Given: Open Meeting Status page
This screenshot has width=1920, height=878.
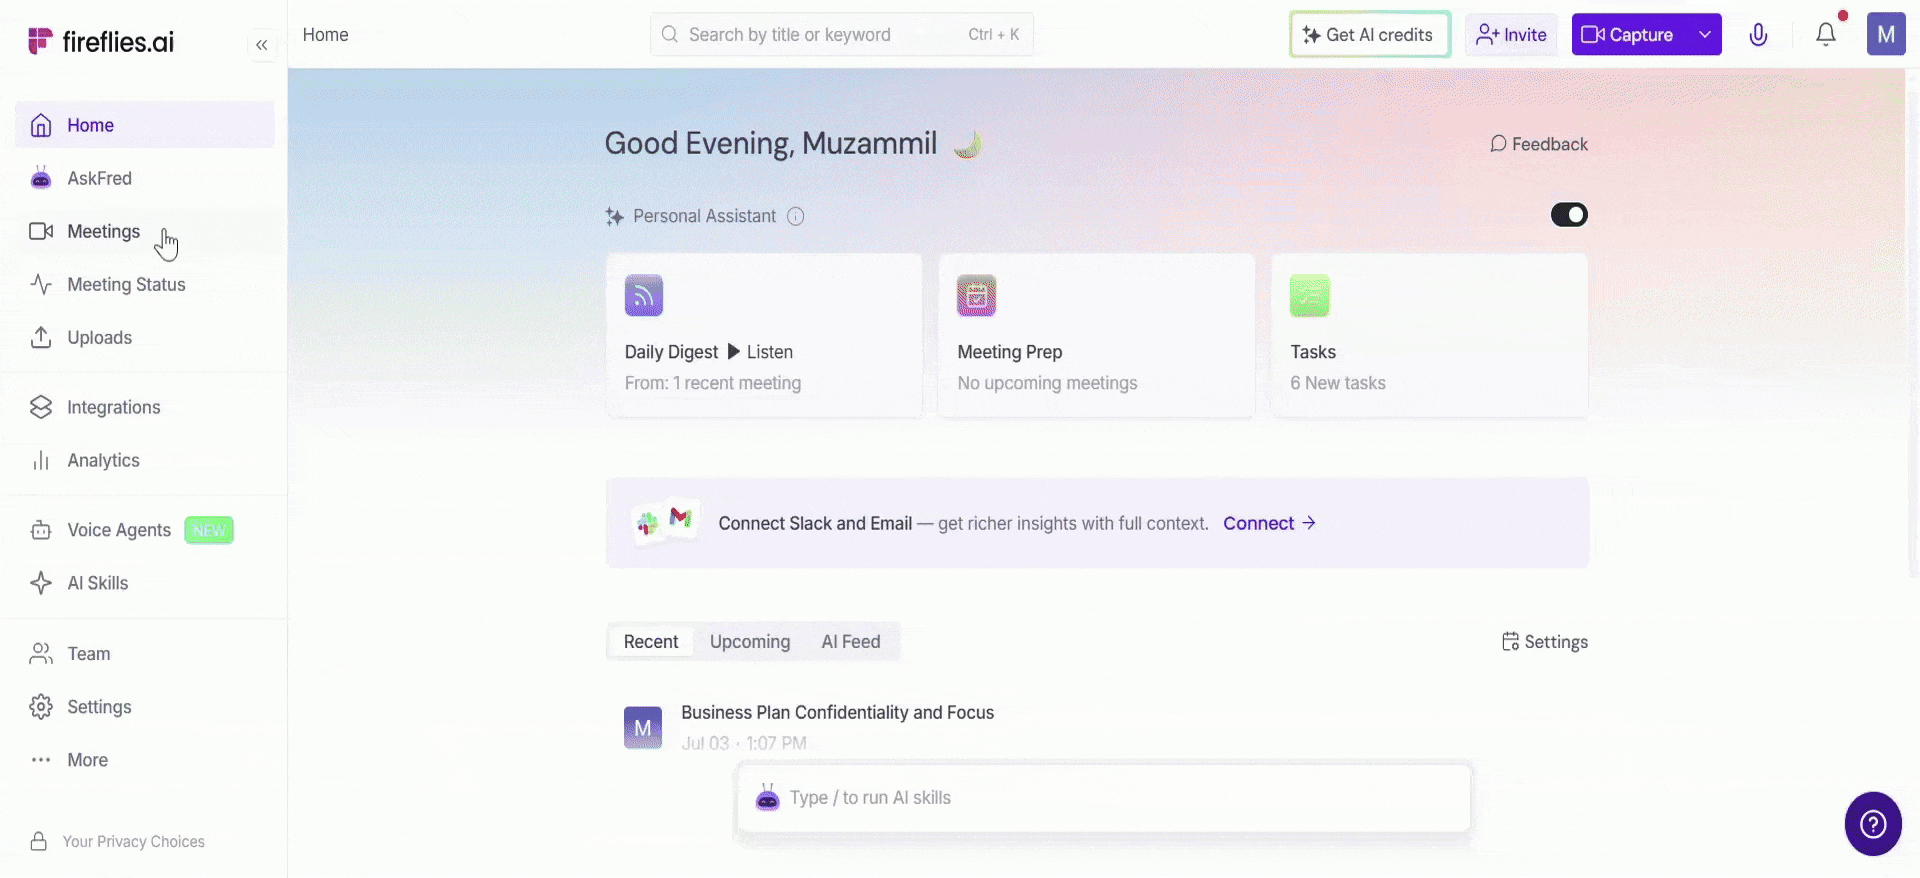Looking at the screenshot, I should point(145,284).
